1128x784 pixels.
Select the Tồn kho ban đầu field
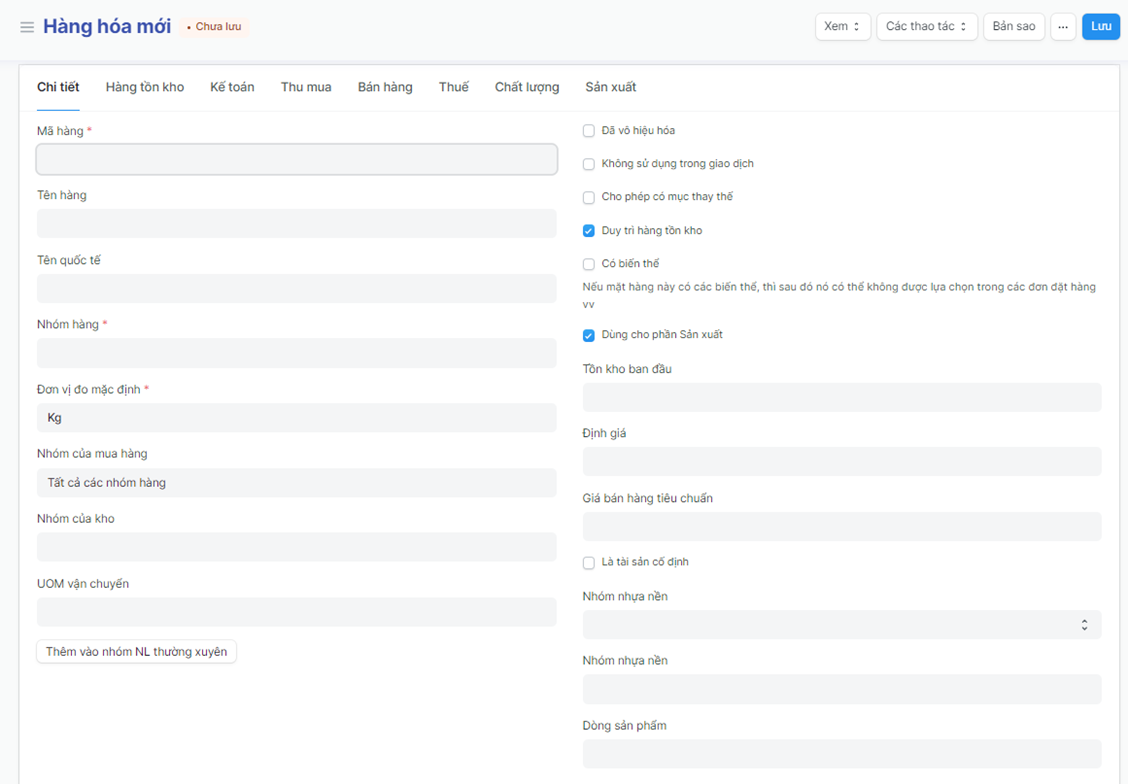[841, 397]
